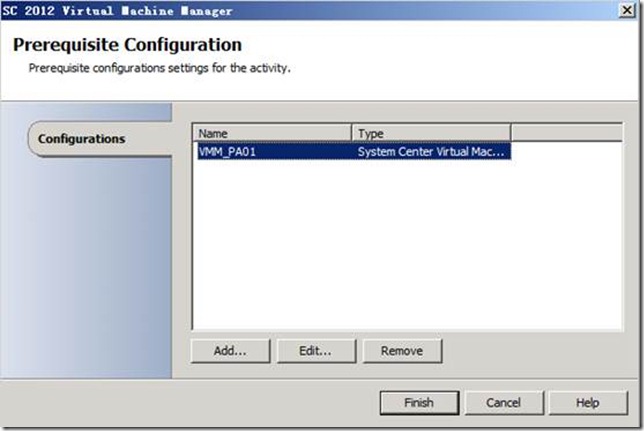Open the Edit... configuration button
This screenshot has width=644, height=431.
tap(316, 351)
